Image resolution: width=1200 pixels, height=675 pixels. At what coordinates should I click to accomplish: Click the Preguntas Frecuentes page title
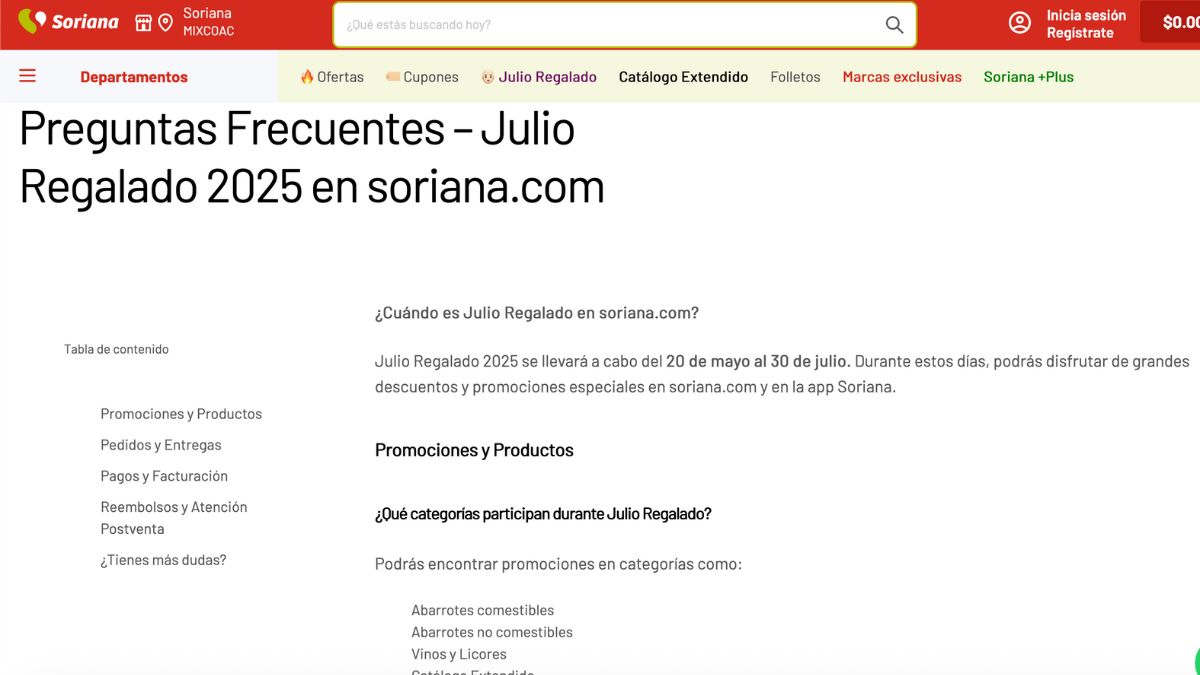tap(312, 158)
